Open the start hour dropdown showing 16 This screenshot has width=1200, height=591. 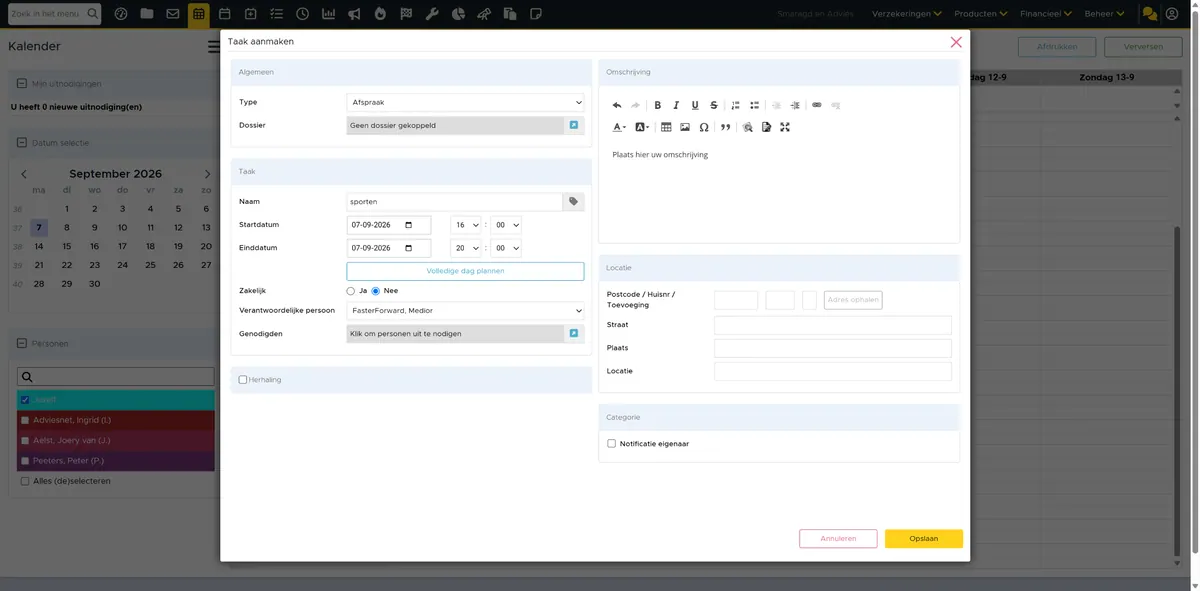coord(465,225)
